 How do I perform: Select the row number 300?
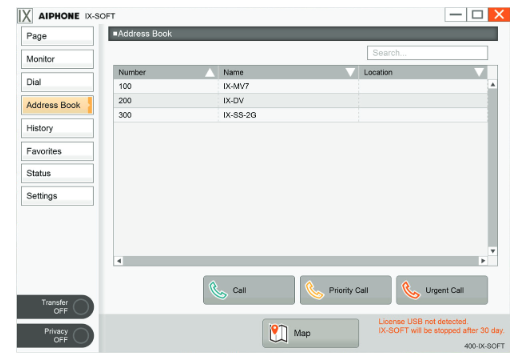coord(125,115)
